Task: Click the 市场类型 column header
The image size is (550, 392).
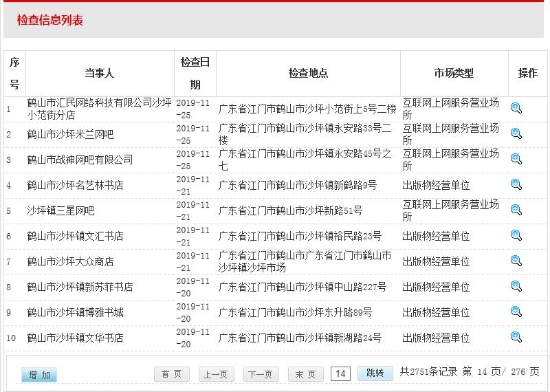Action: 454,73
